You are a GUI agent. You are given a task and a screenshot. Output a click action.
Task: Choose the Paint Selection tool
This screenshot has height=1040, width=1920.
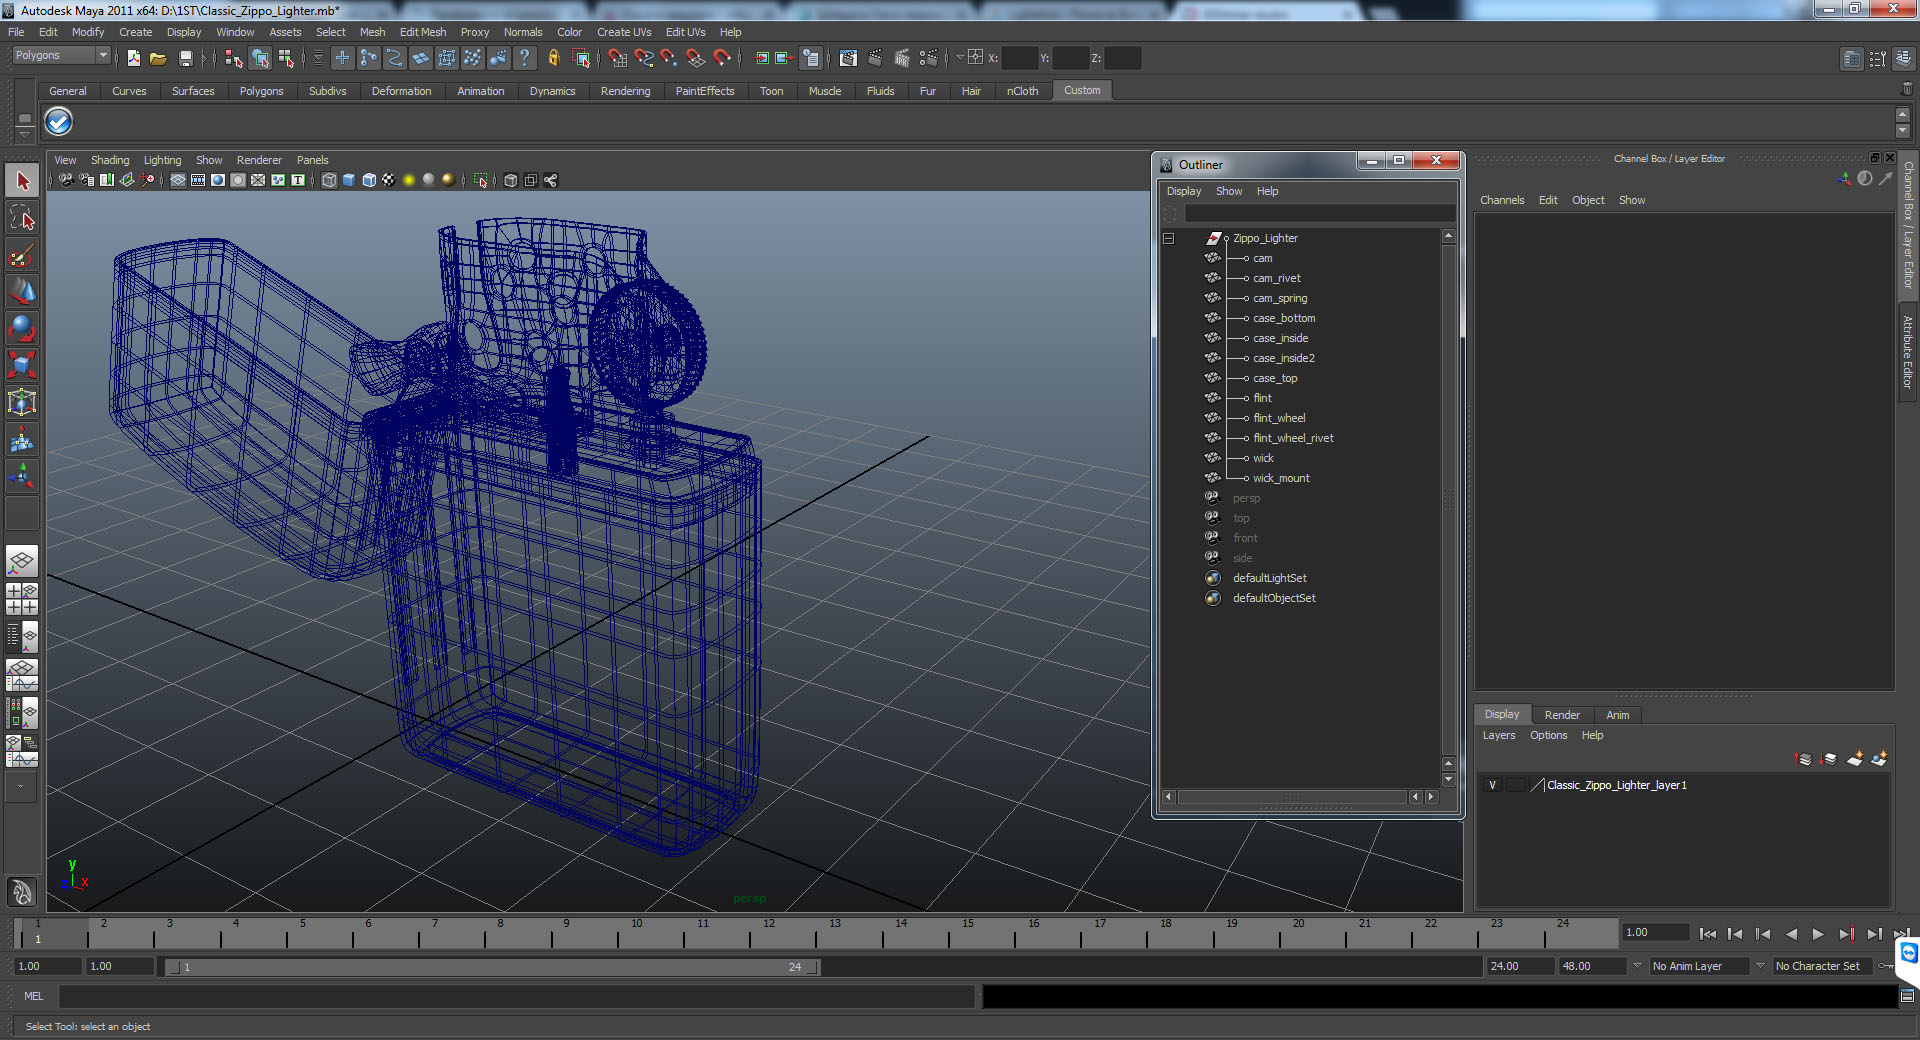click(x=22, y=256)
